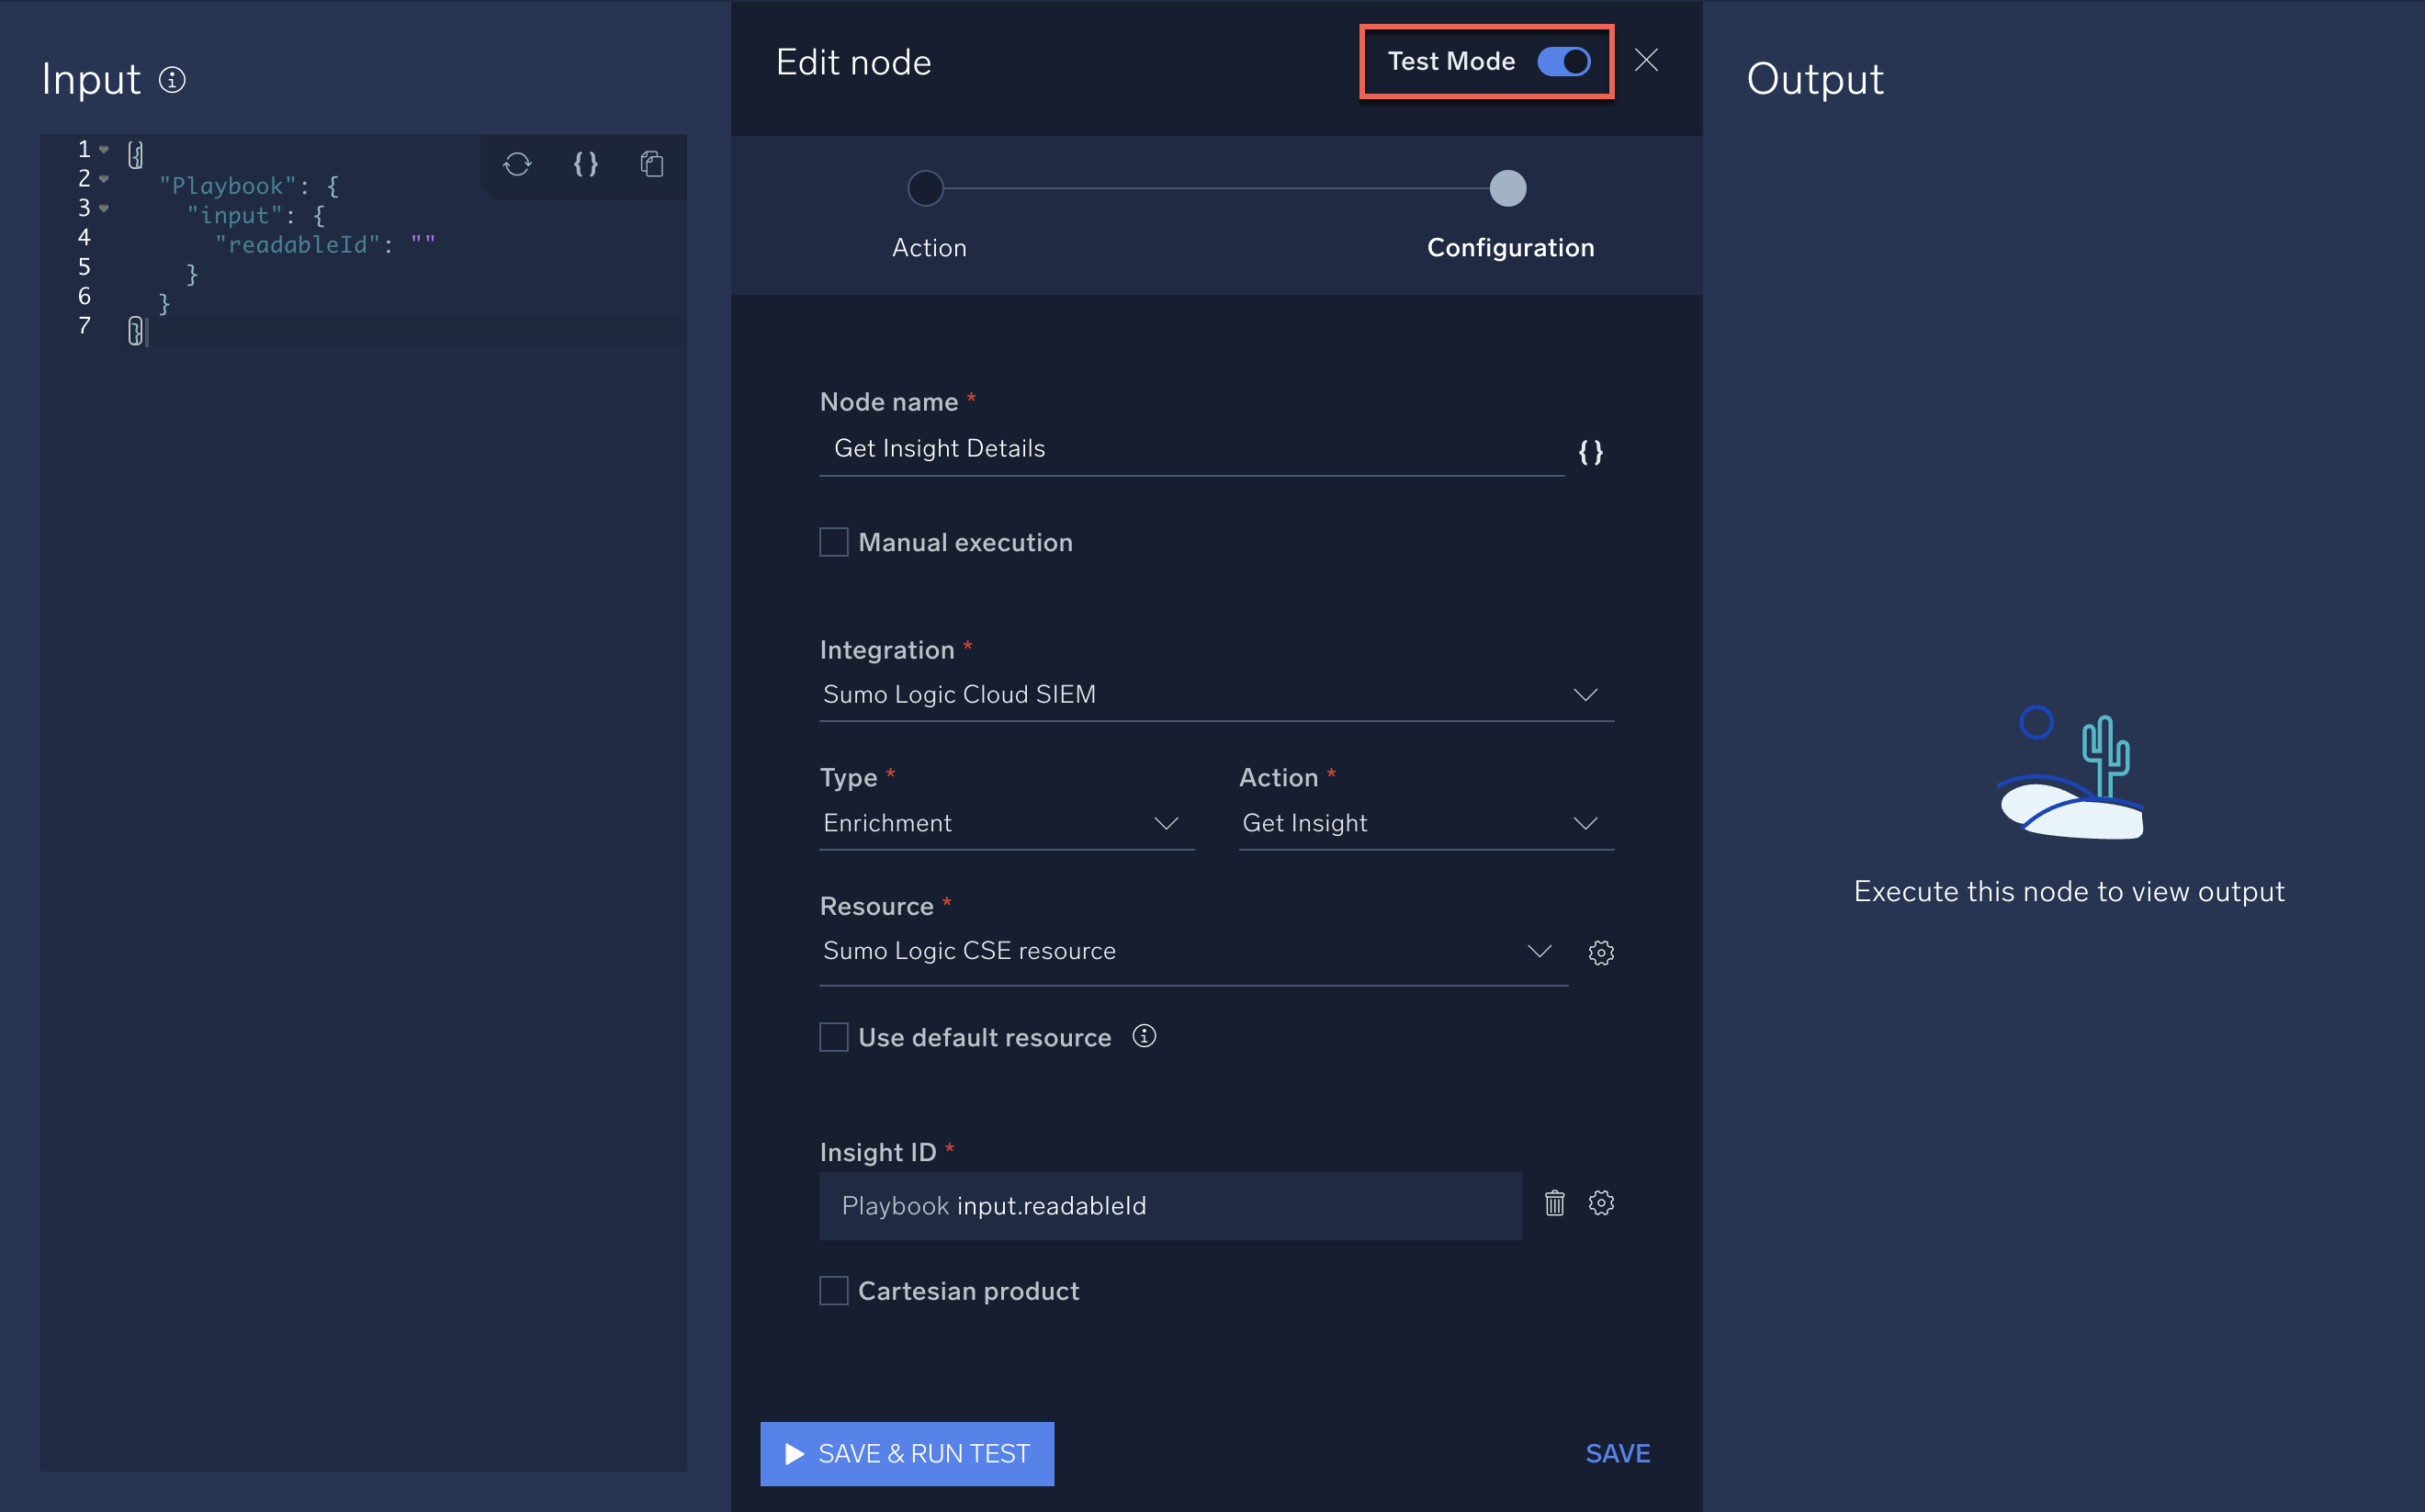Click the refresh icon in the Input panel
2425x1512 pixels.
coord(518,165)
